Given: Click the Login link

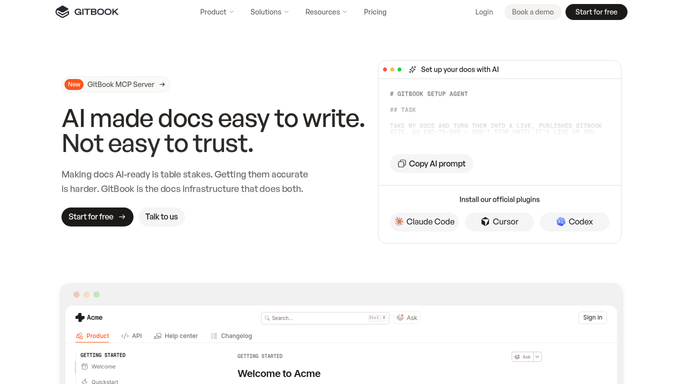Looking at the screenshot, I should pos(484,12).
